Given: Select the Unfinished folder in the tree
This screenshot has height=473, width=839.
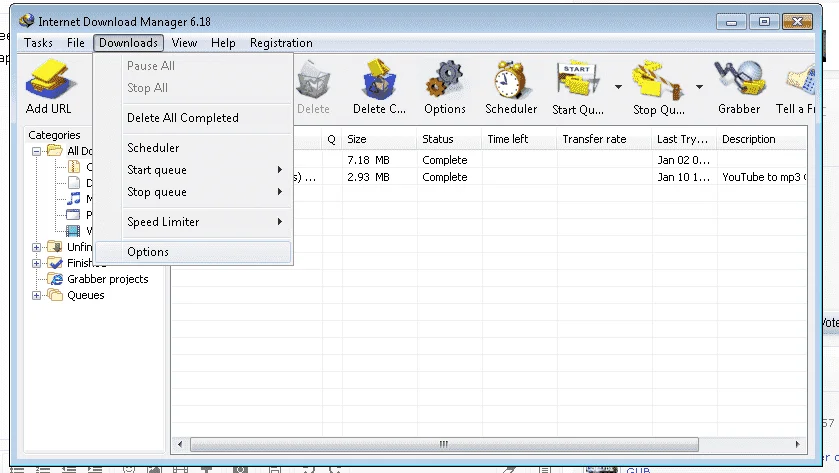Looking at the screenshot, I should (70, 247).
